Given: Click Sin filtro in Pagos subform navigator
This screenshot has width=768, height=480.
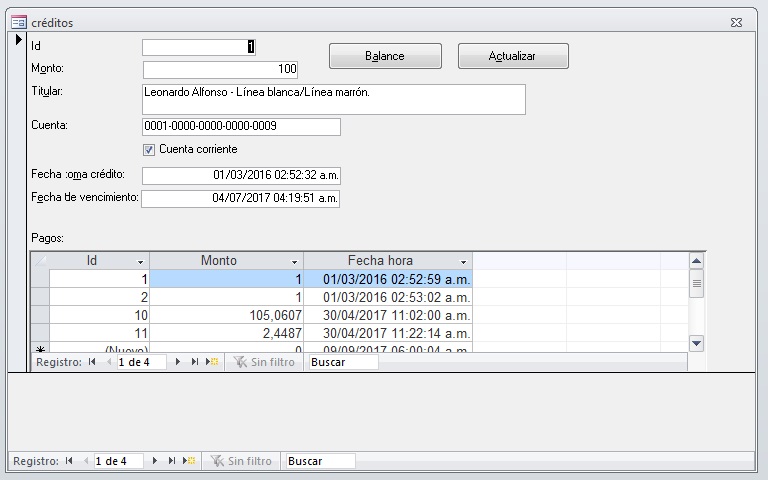Looking at the screenshot, I should click(x=264, y=362).
